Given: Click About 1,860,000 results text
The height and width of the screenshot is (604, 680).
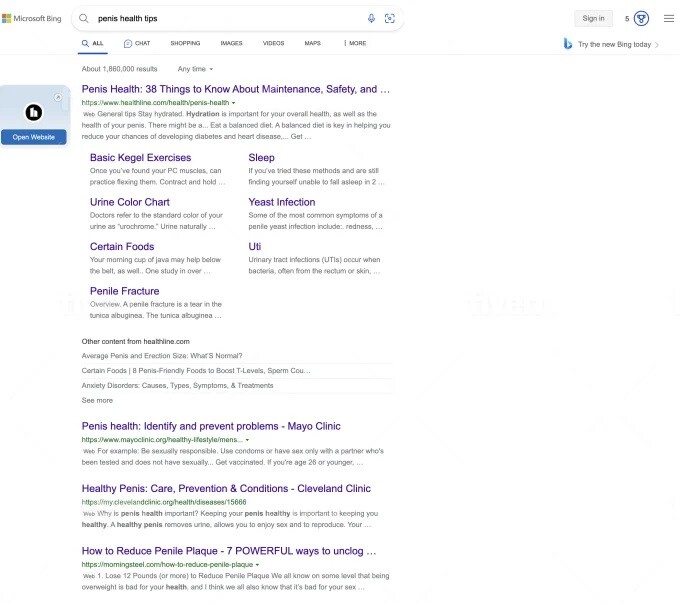Looking at the screenshot, I should click(119, 69).
